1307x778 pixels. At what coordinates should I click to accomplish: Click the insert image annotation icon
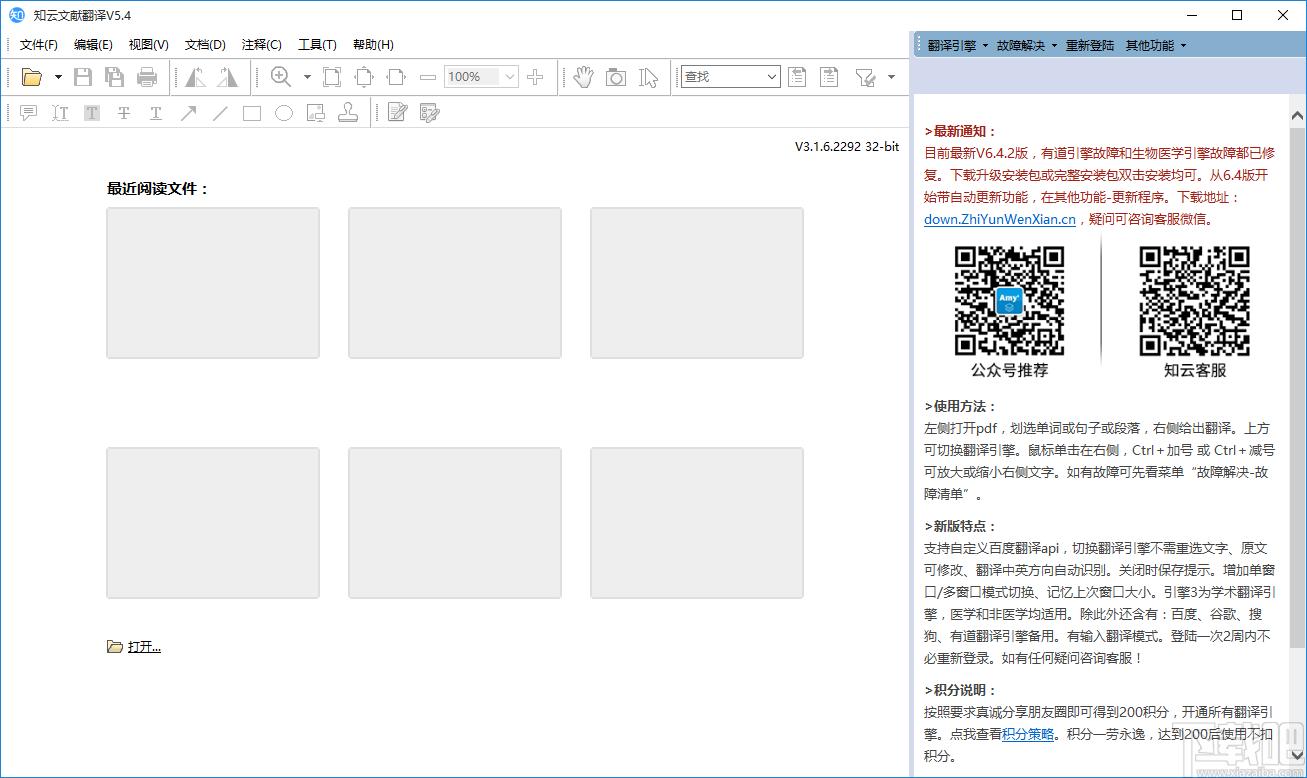(x=316, y=113)
